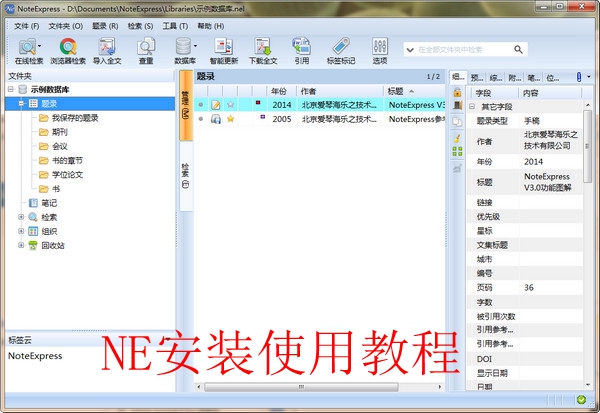Toggle the star of the 2014 record
This screenshot has width=600, height=413.
coord(230,104)
